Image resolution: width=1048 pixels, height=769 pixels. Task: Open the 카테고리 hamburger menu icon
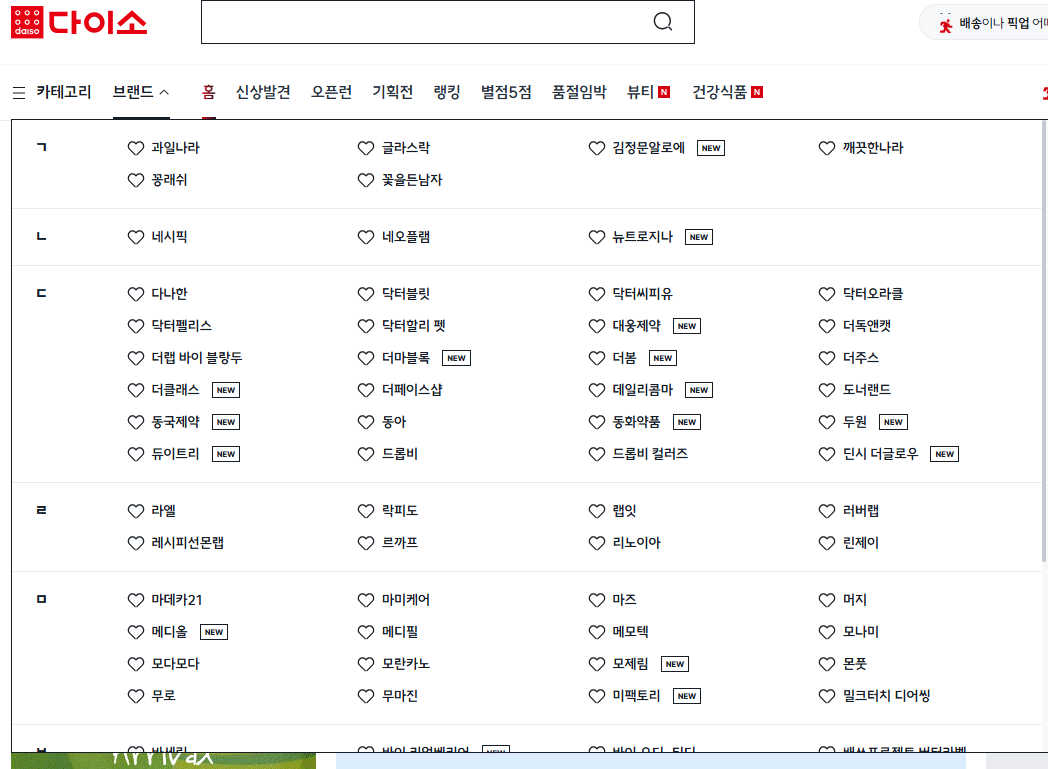click(x=19, y=92)
